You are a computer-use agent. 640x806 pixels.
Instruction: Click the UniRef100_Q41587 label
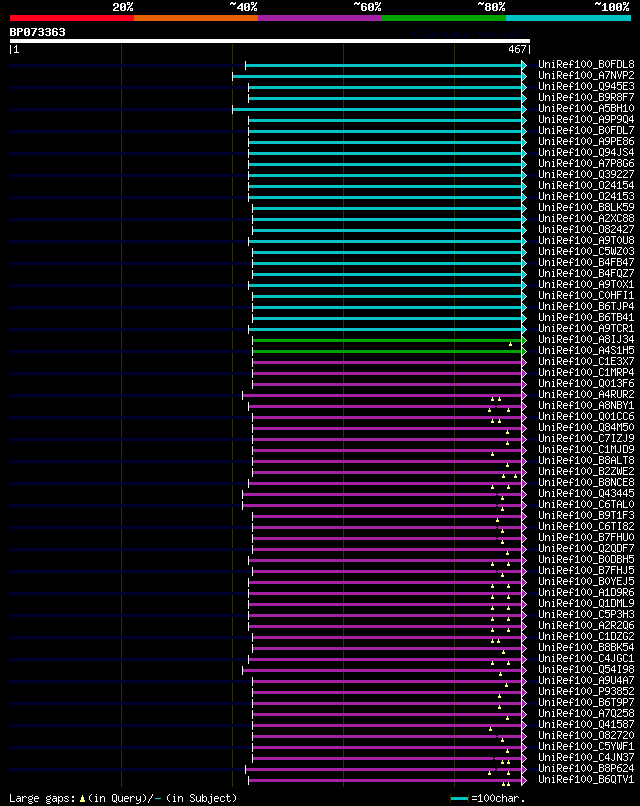coord(586,724)
